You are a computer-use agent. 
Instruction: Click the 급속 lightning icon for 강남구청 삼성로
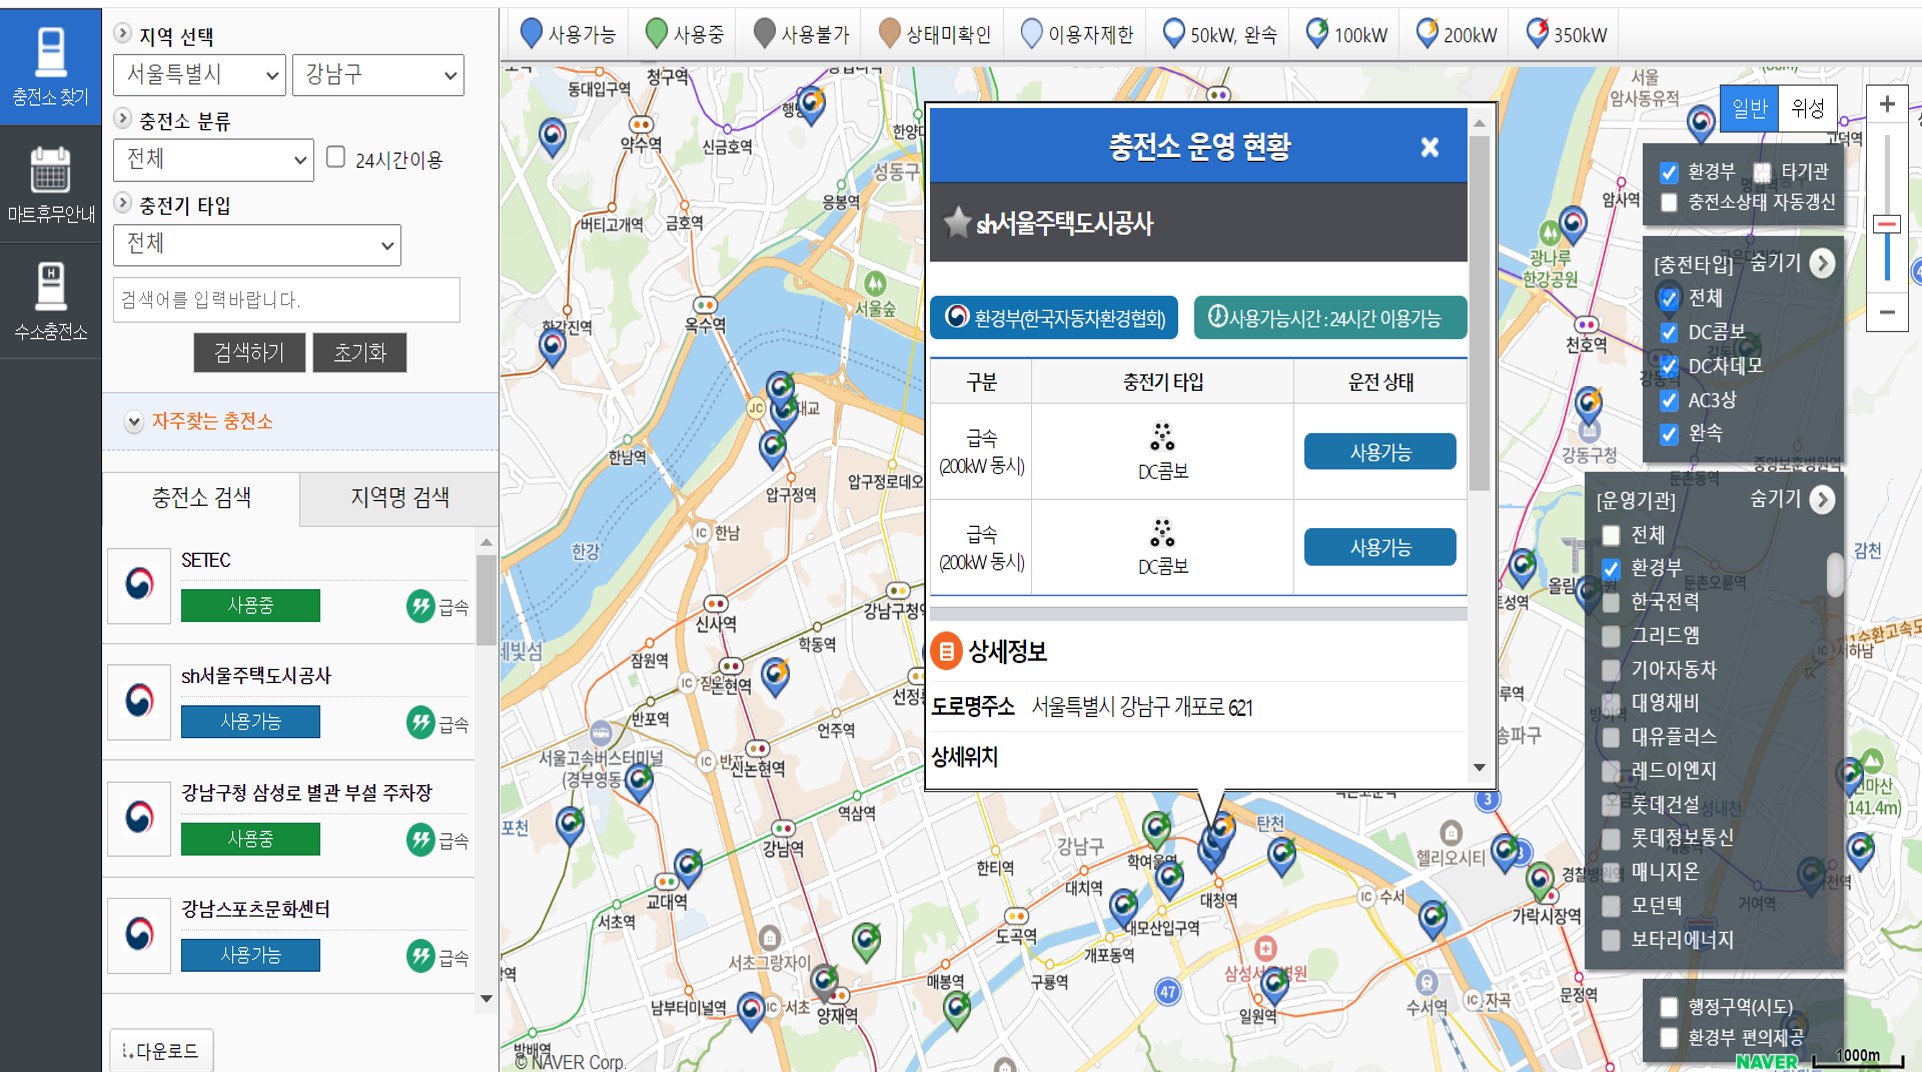click(420, 839)
